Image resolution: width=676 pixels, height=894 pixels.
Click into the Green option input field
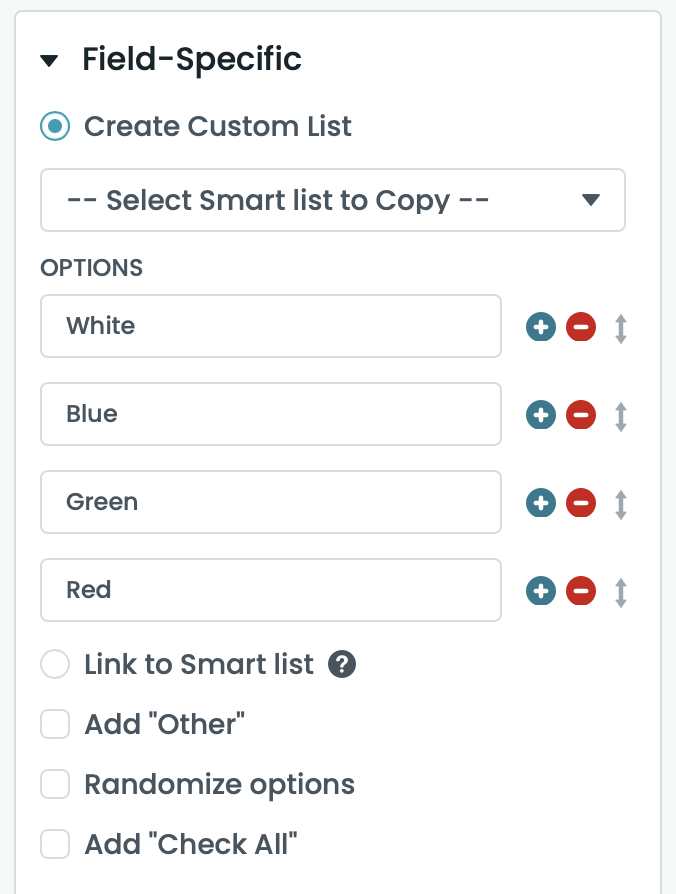pyautogui.click(x=270, y=502)
